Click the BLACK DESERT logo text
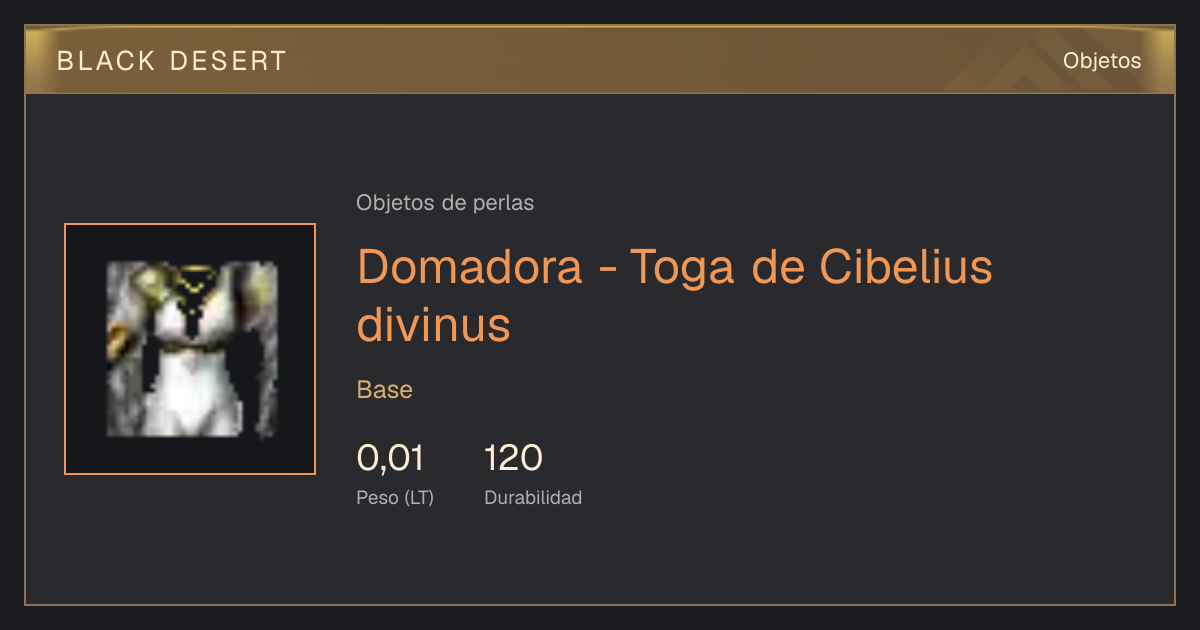Viewport: 1200px width, 630px height. coord(172,61)
